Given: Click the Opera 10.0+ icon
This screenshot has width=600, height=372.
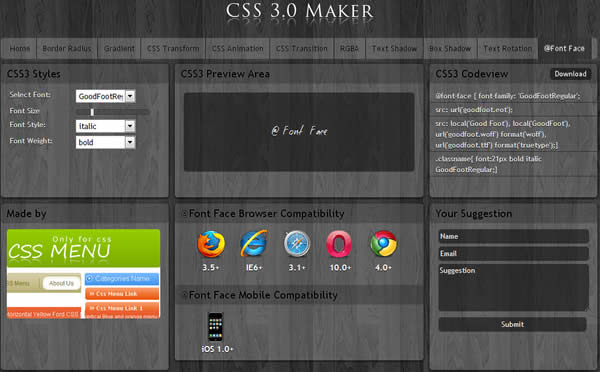Looking at the screenshot, I should tap(339, 244).
